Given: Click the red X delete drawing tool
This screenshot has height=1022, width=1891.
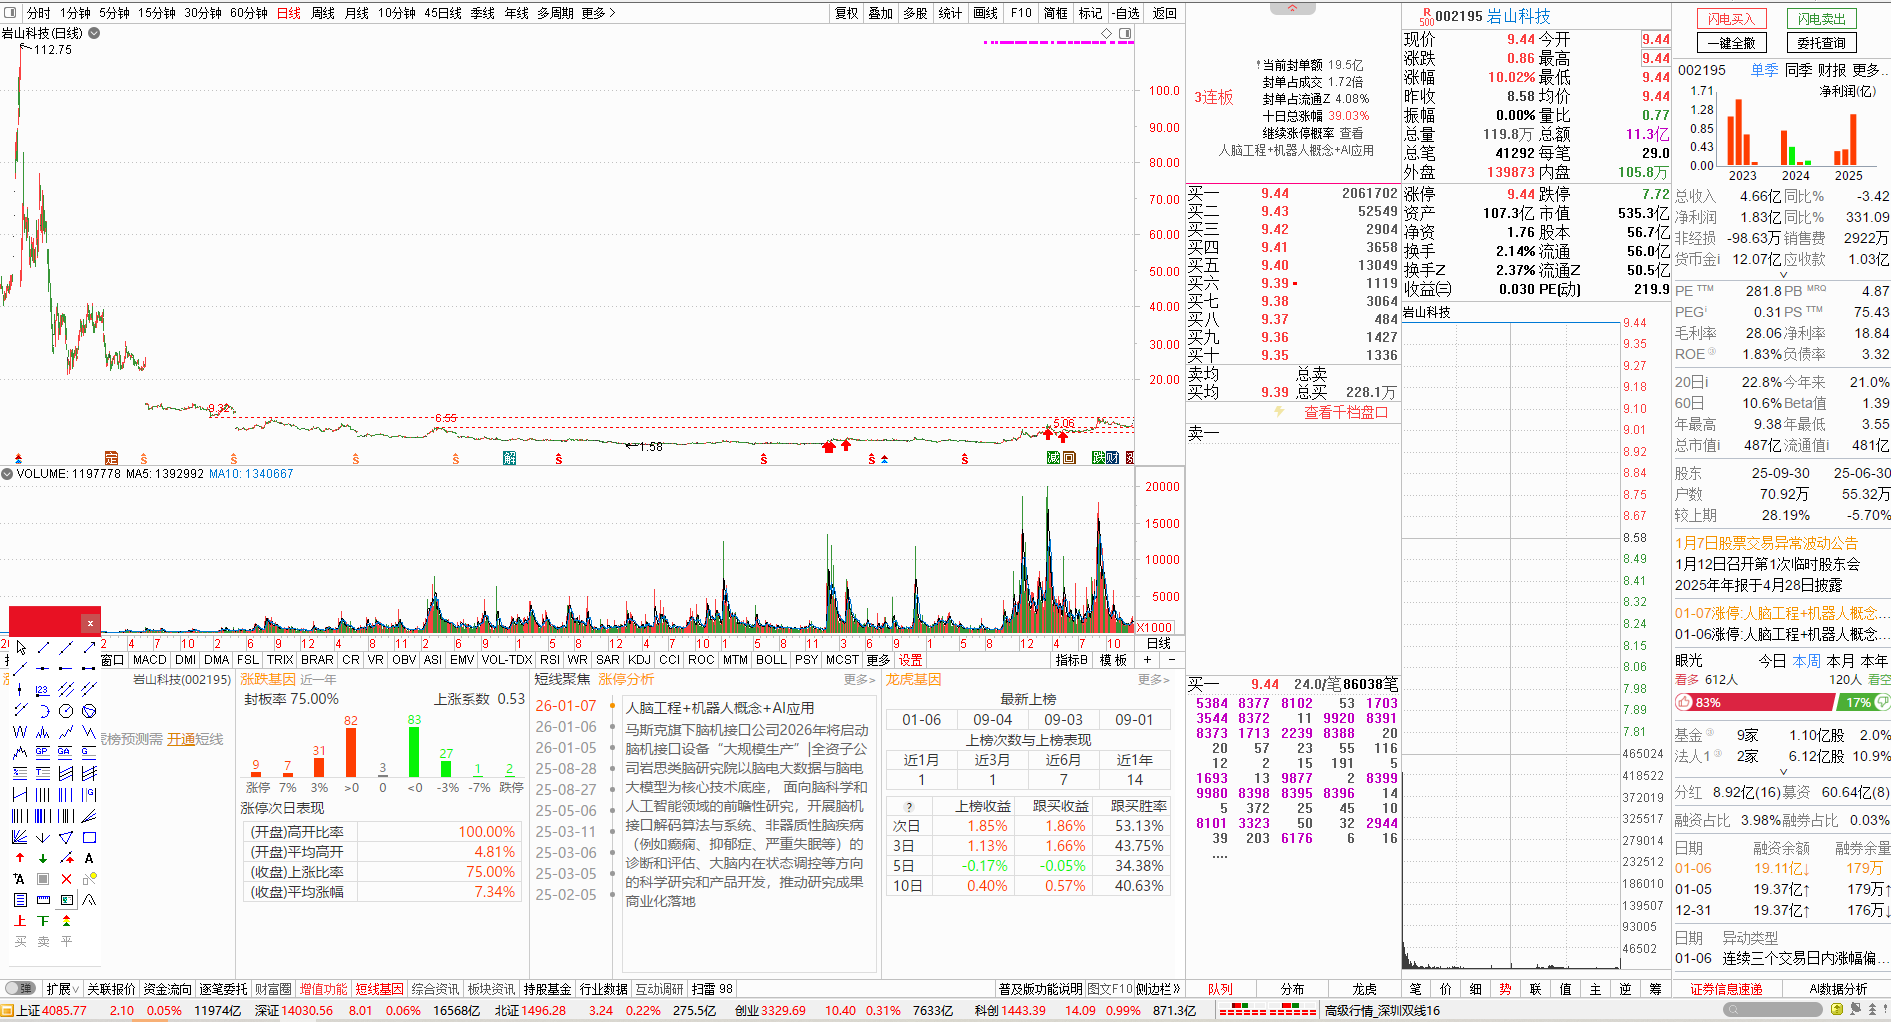Looking at the screenshot, I should click(66, 879).
